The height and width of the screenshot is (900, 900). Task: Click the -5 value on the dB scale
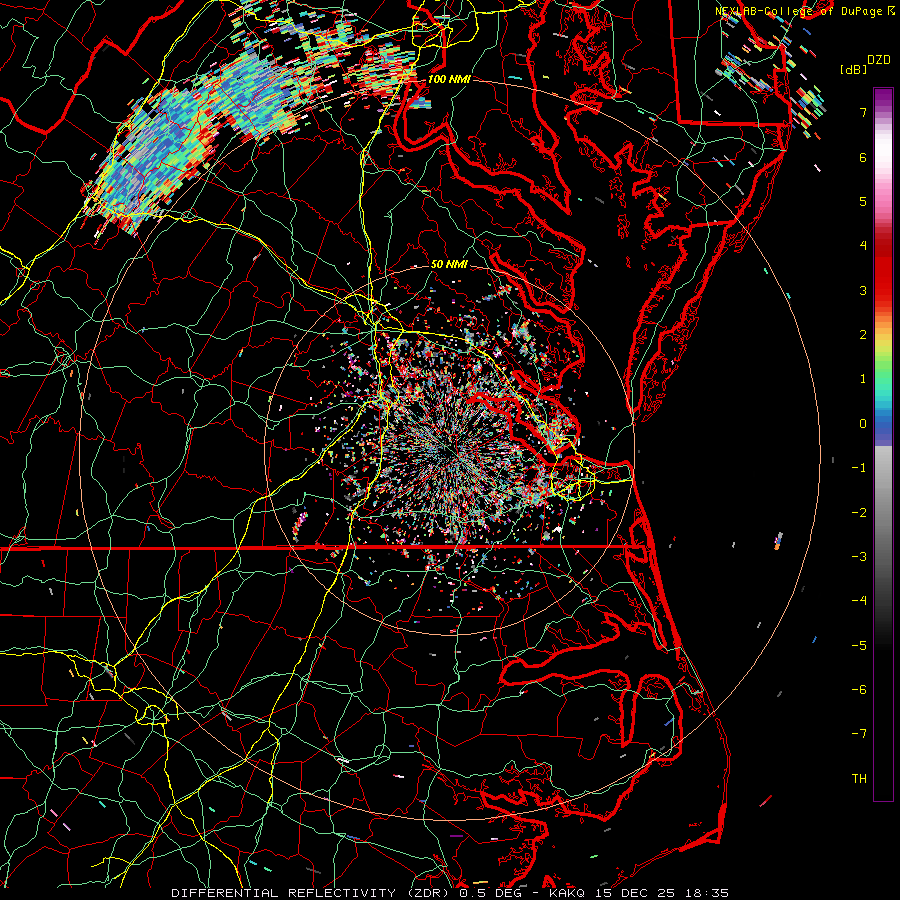[859, 646]
